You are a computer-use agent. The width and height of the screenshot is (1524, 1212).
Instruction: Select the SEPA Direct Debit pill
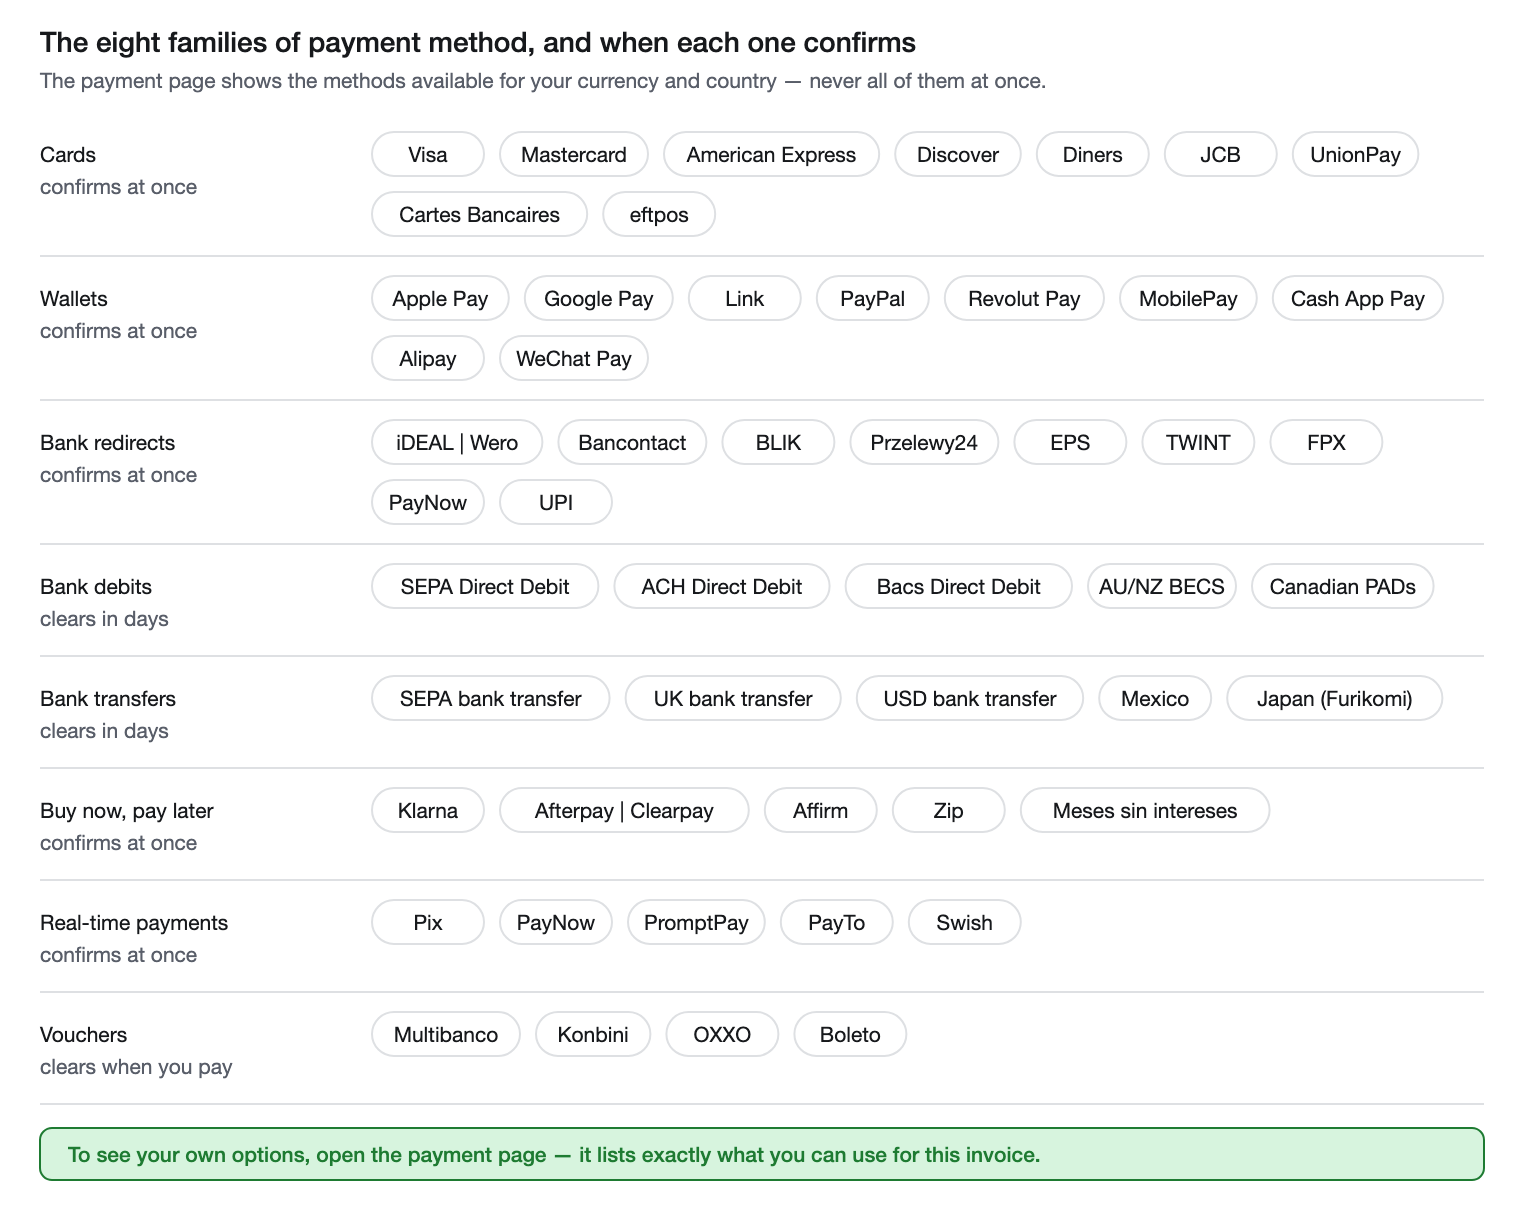coord(485,586)
